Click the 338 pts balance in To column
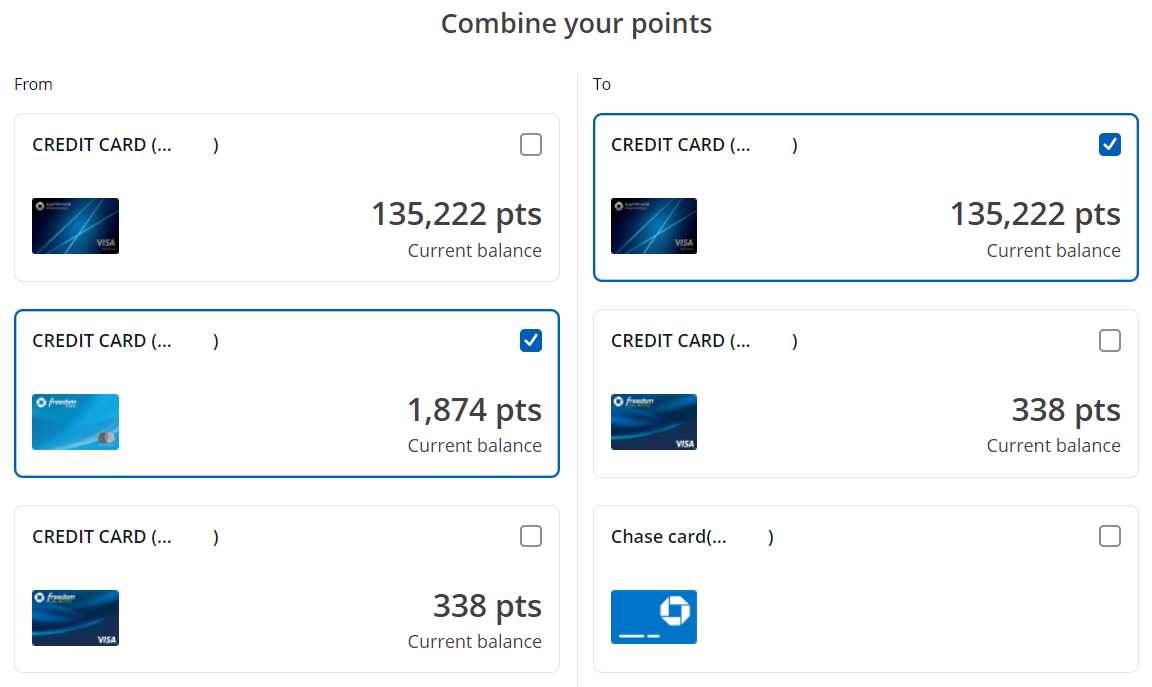This screenshot has height=687, width=1152. pyautogui.click(x=1066, y=410)
